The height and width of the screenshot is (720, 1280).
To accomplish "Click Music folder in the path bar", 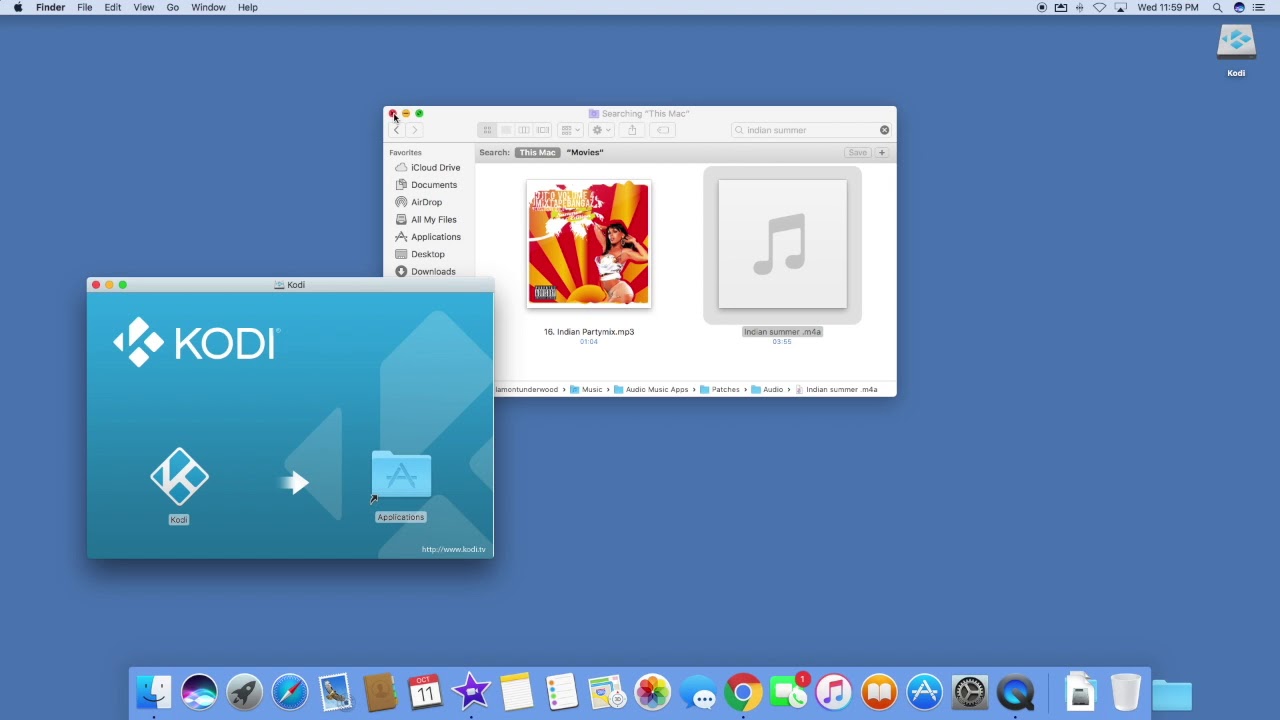I will [586, 389].
